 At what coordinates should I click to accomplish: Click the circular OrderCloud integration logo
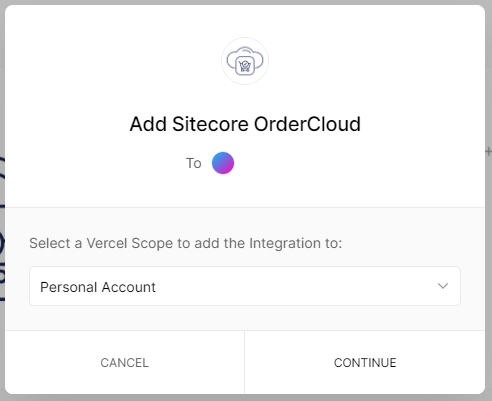click(x=245, y=61)
